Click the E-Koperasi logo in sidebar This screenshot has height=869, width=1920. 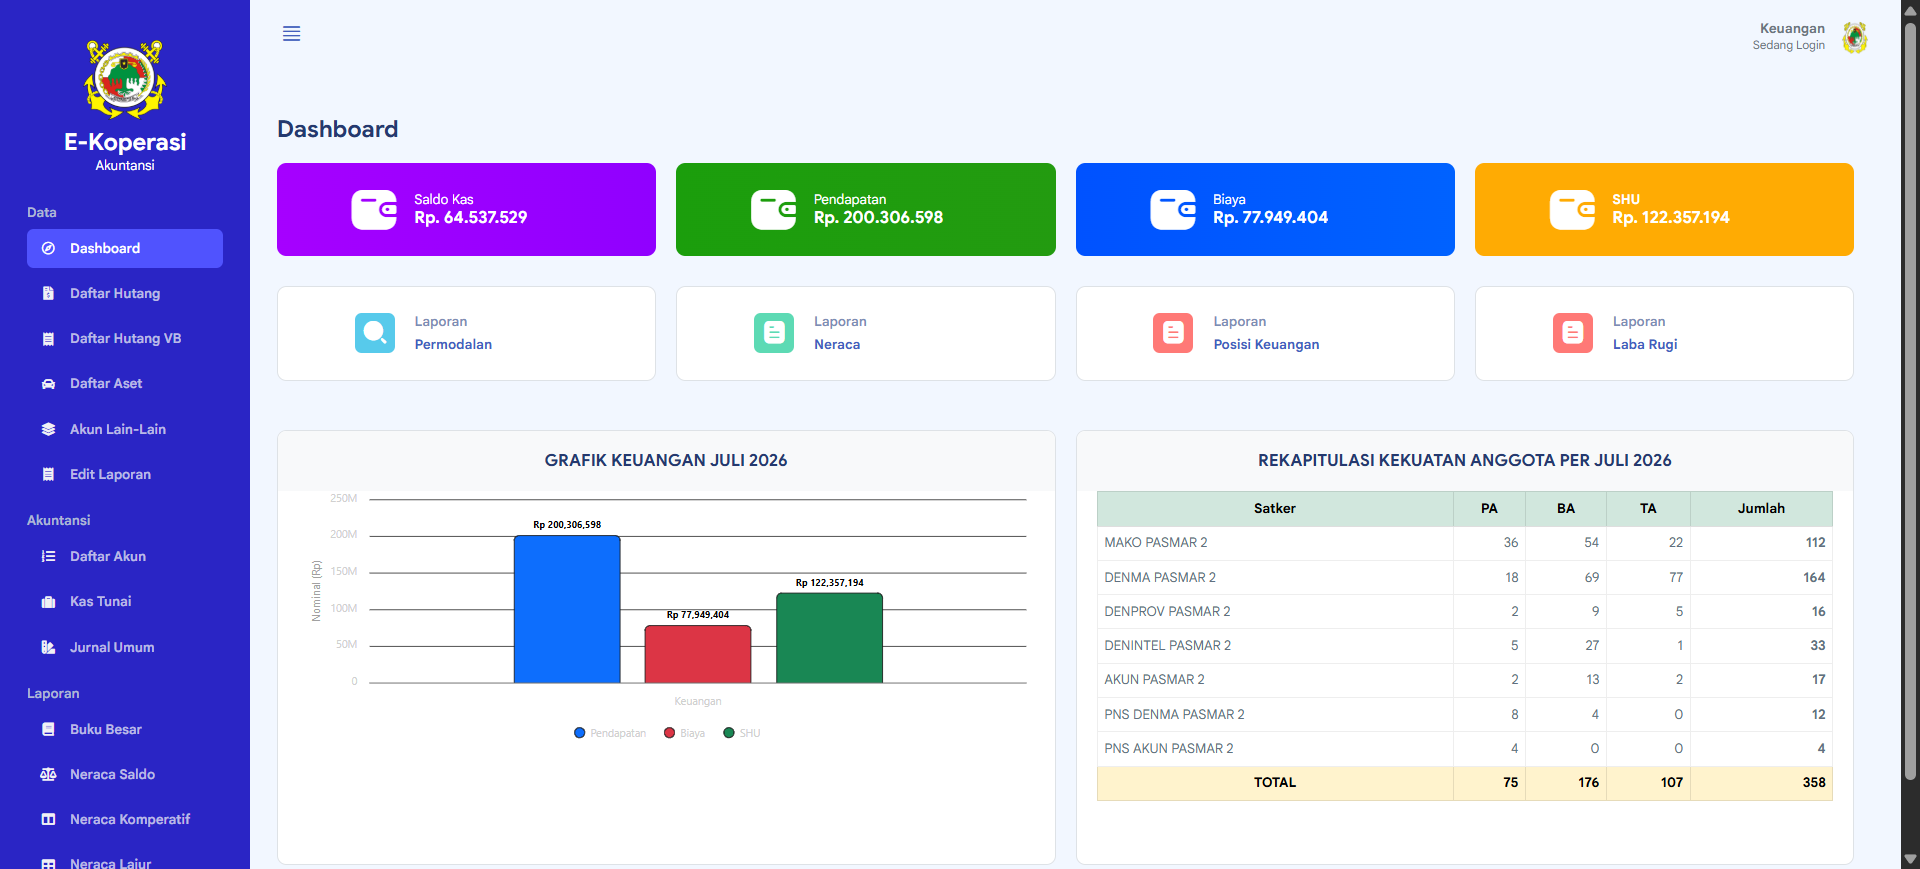(x=125, y=79)
